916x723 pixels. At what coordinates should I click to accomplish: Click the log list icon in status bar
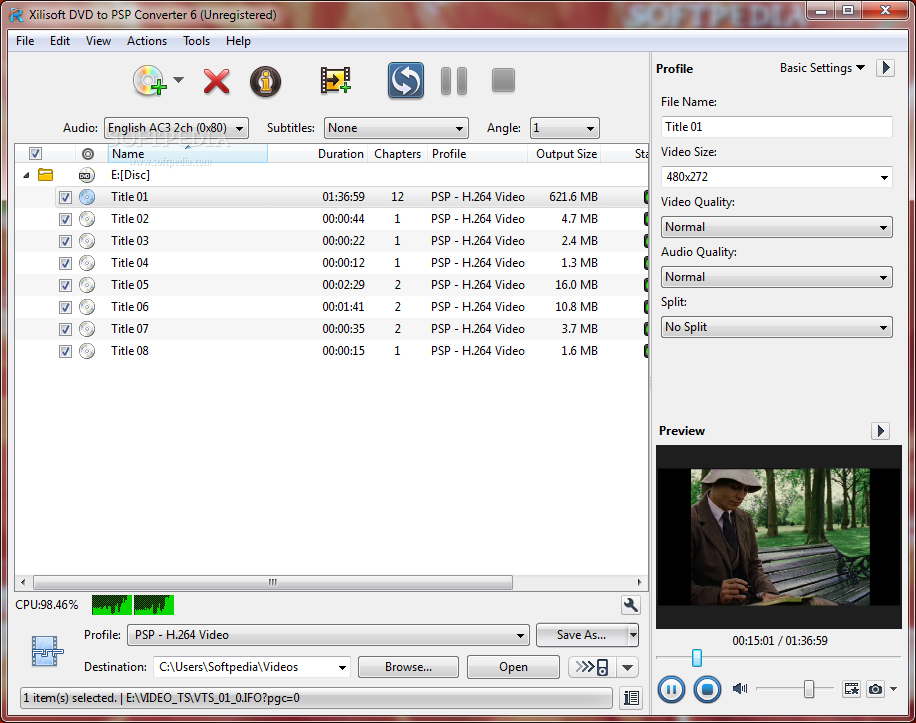pos(631,698)
